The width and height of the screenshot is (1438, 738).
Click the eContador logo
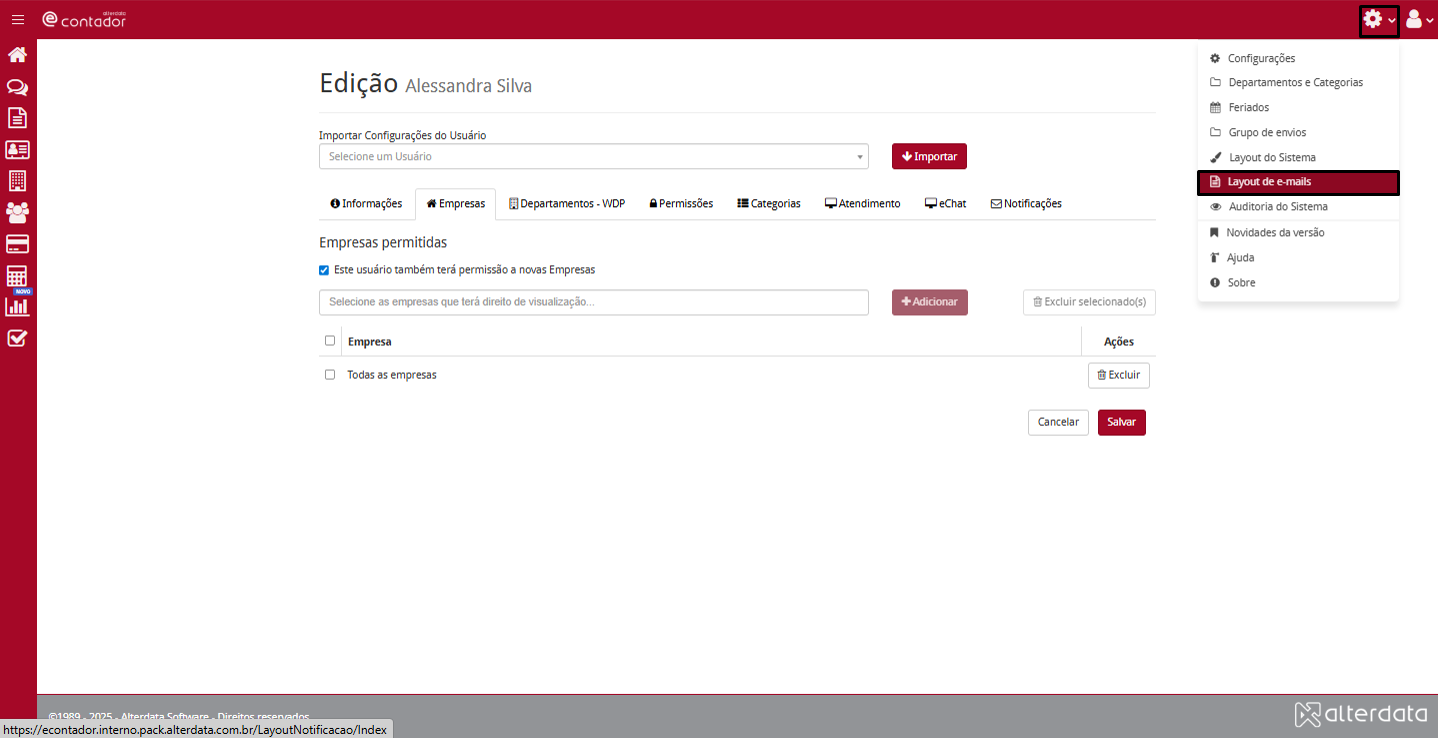coord(84,19)
